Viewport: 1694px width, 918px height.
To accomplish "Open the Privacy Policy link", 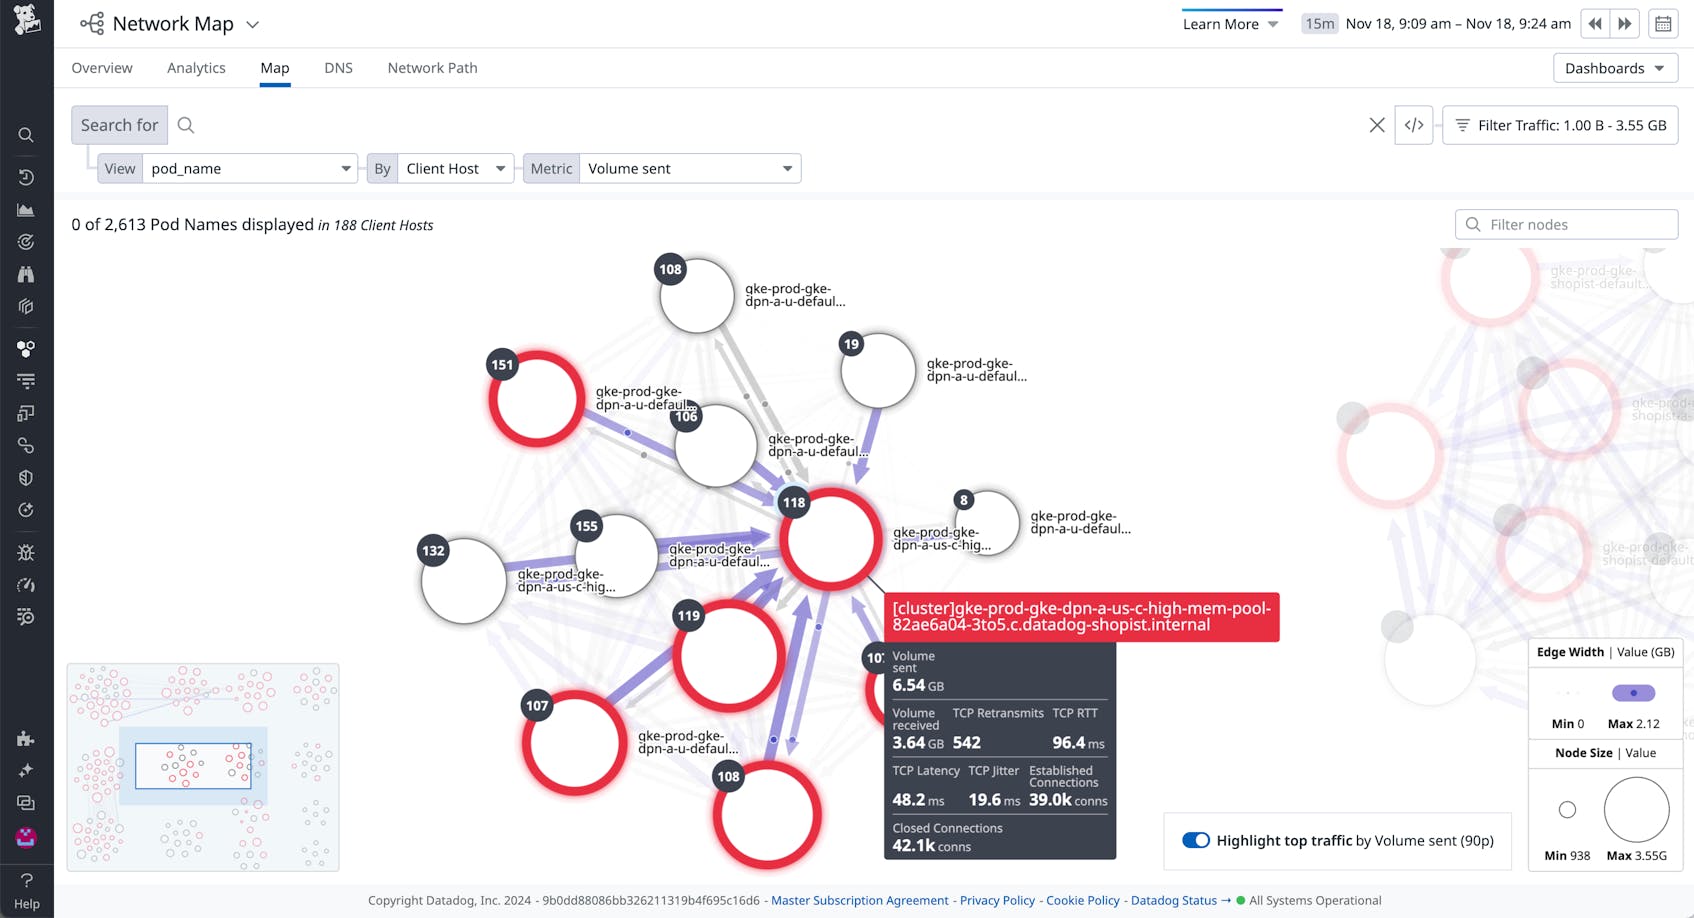I will click(997, 900).
